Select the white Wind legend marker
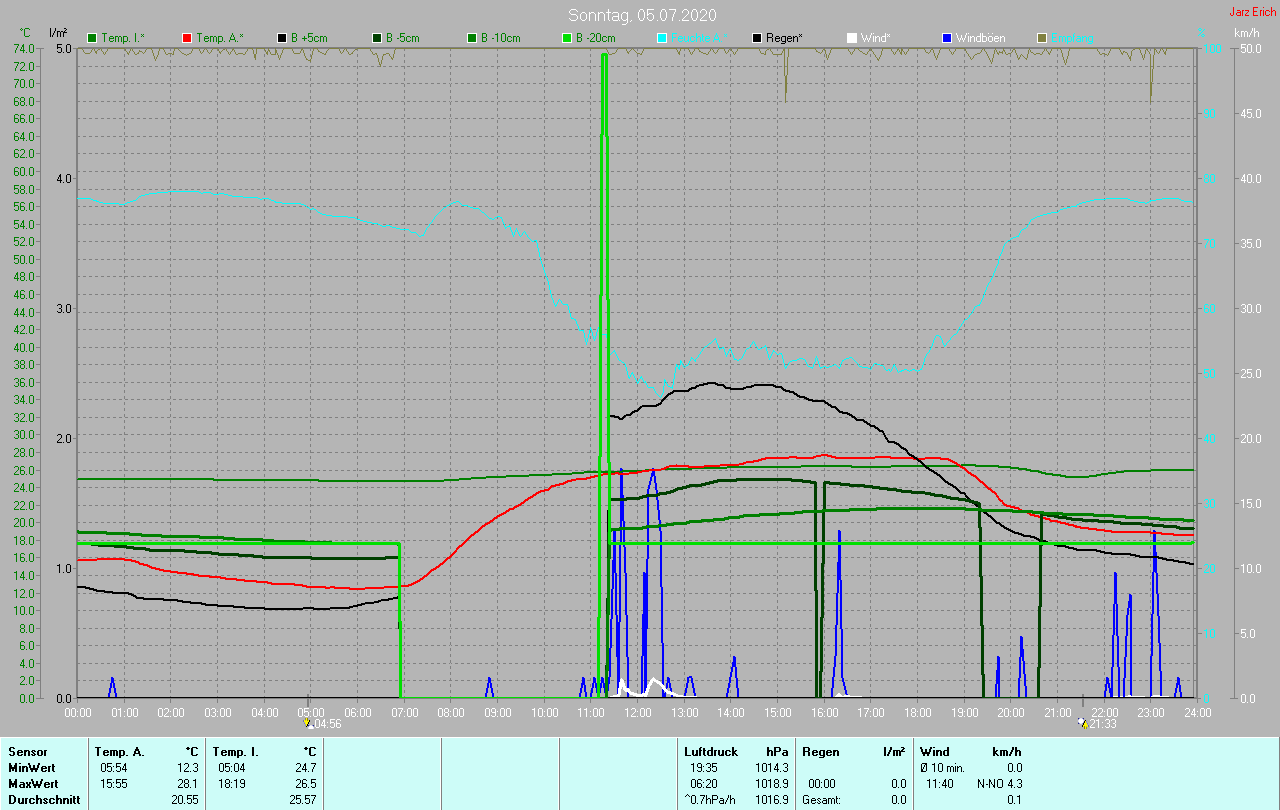 (851, 38)
